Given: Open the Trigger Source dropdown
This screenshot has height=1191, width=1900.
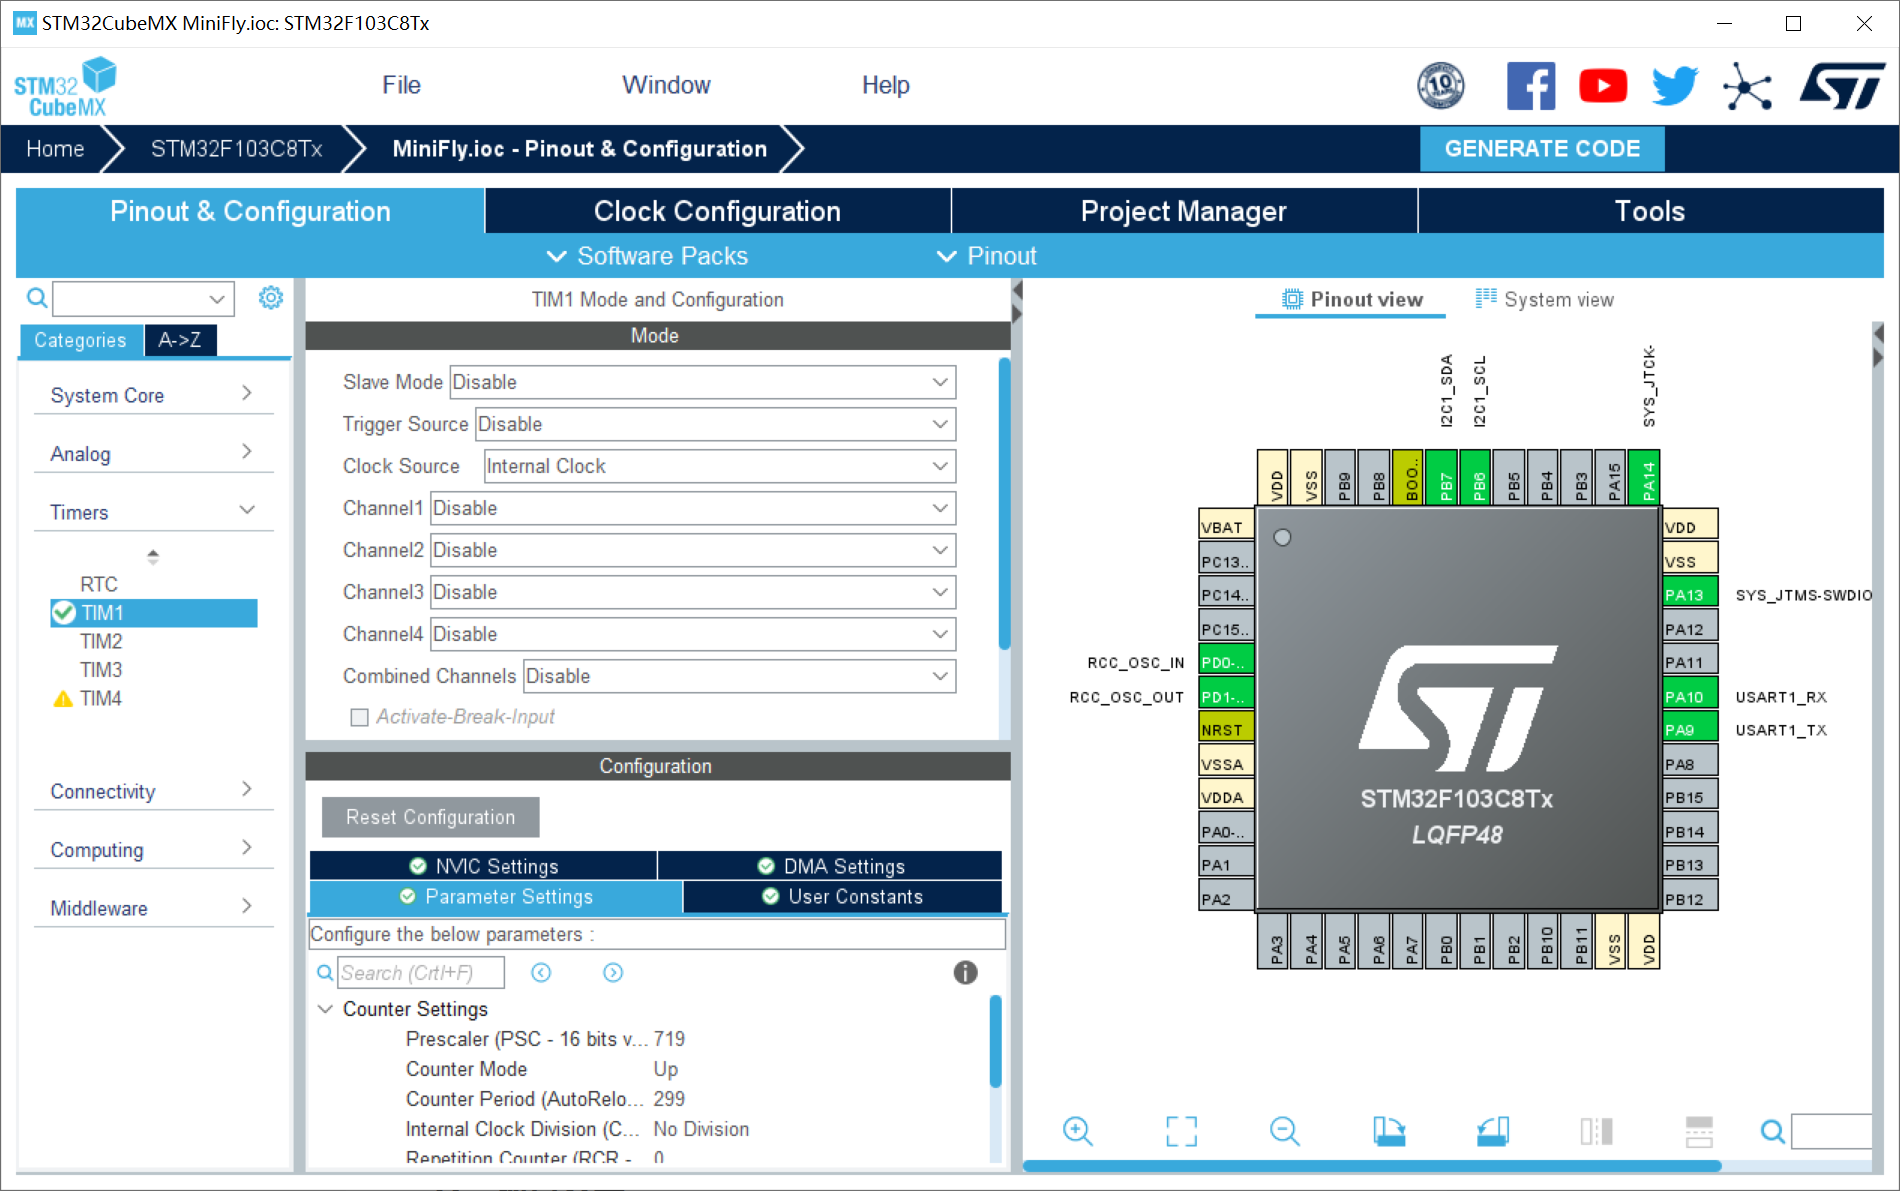Looking at the screenshot, I should point(715,424).
